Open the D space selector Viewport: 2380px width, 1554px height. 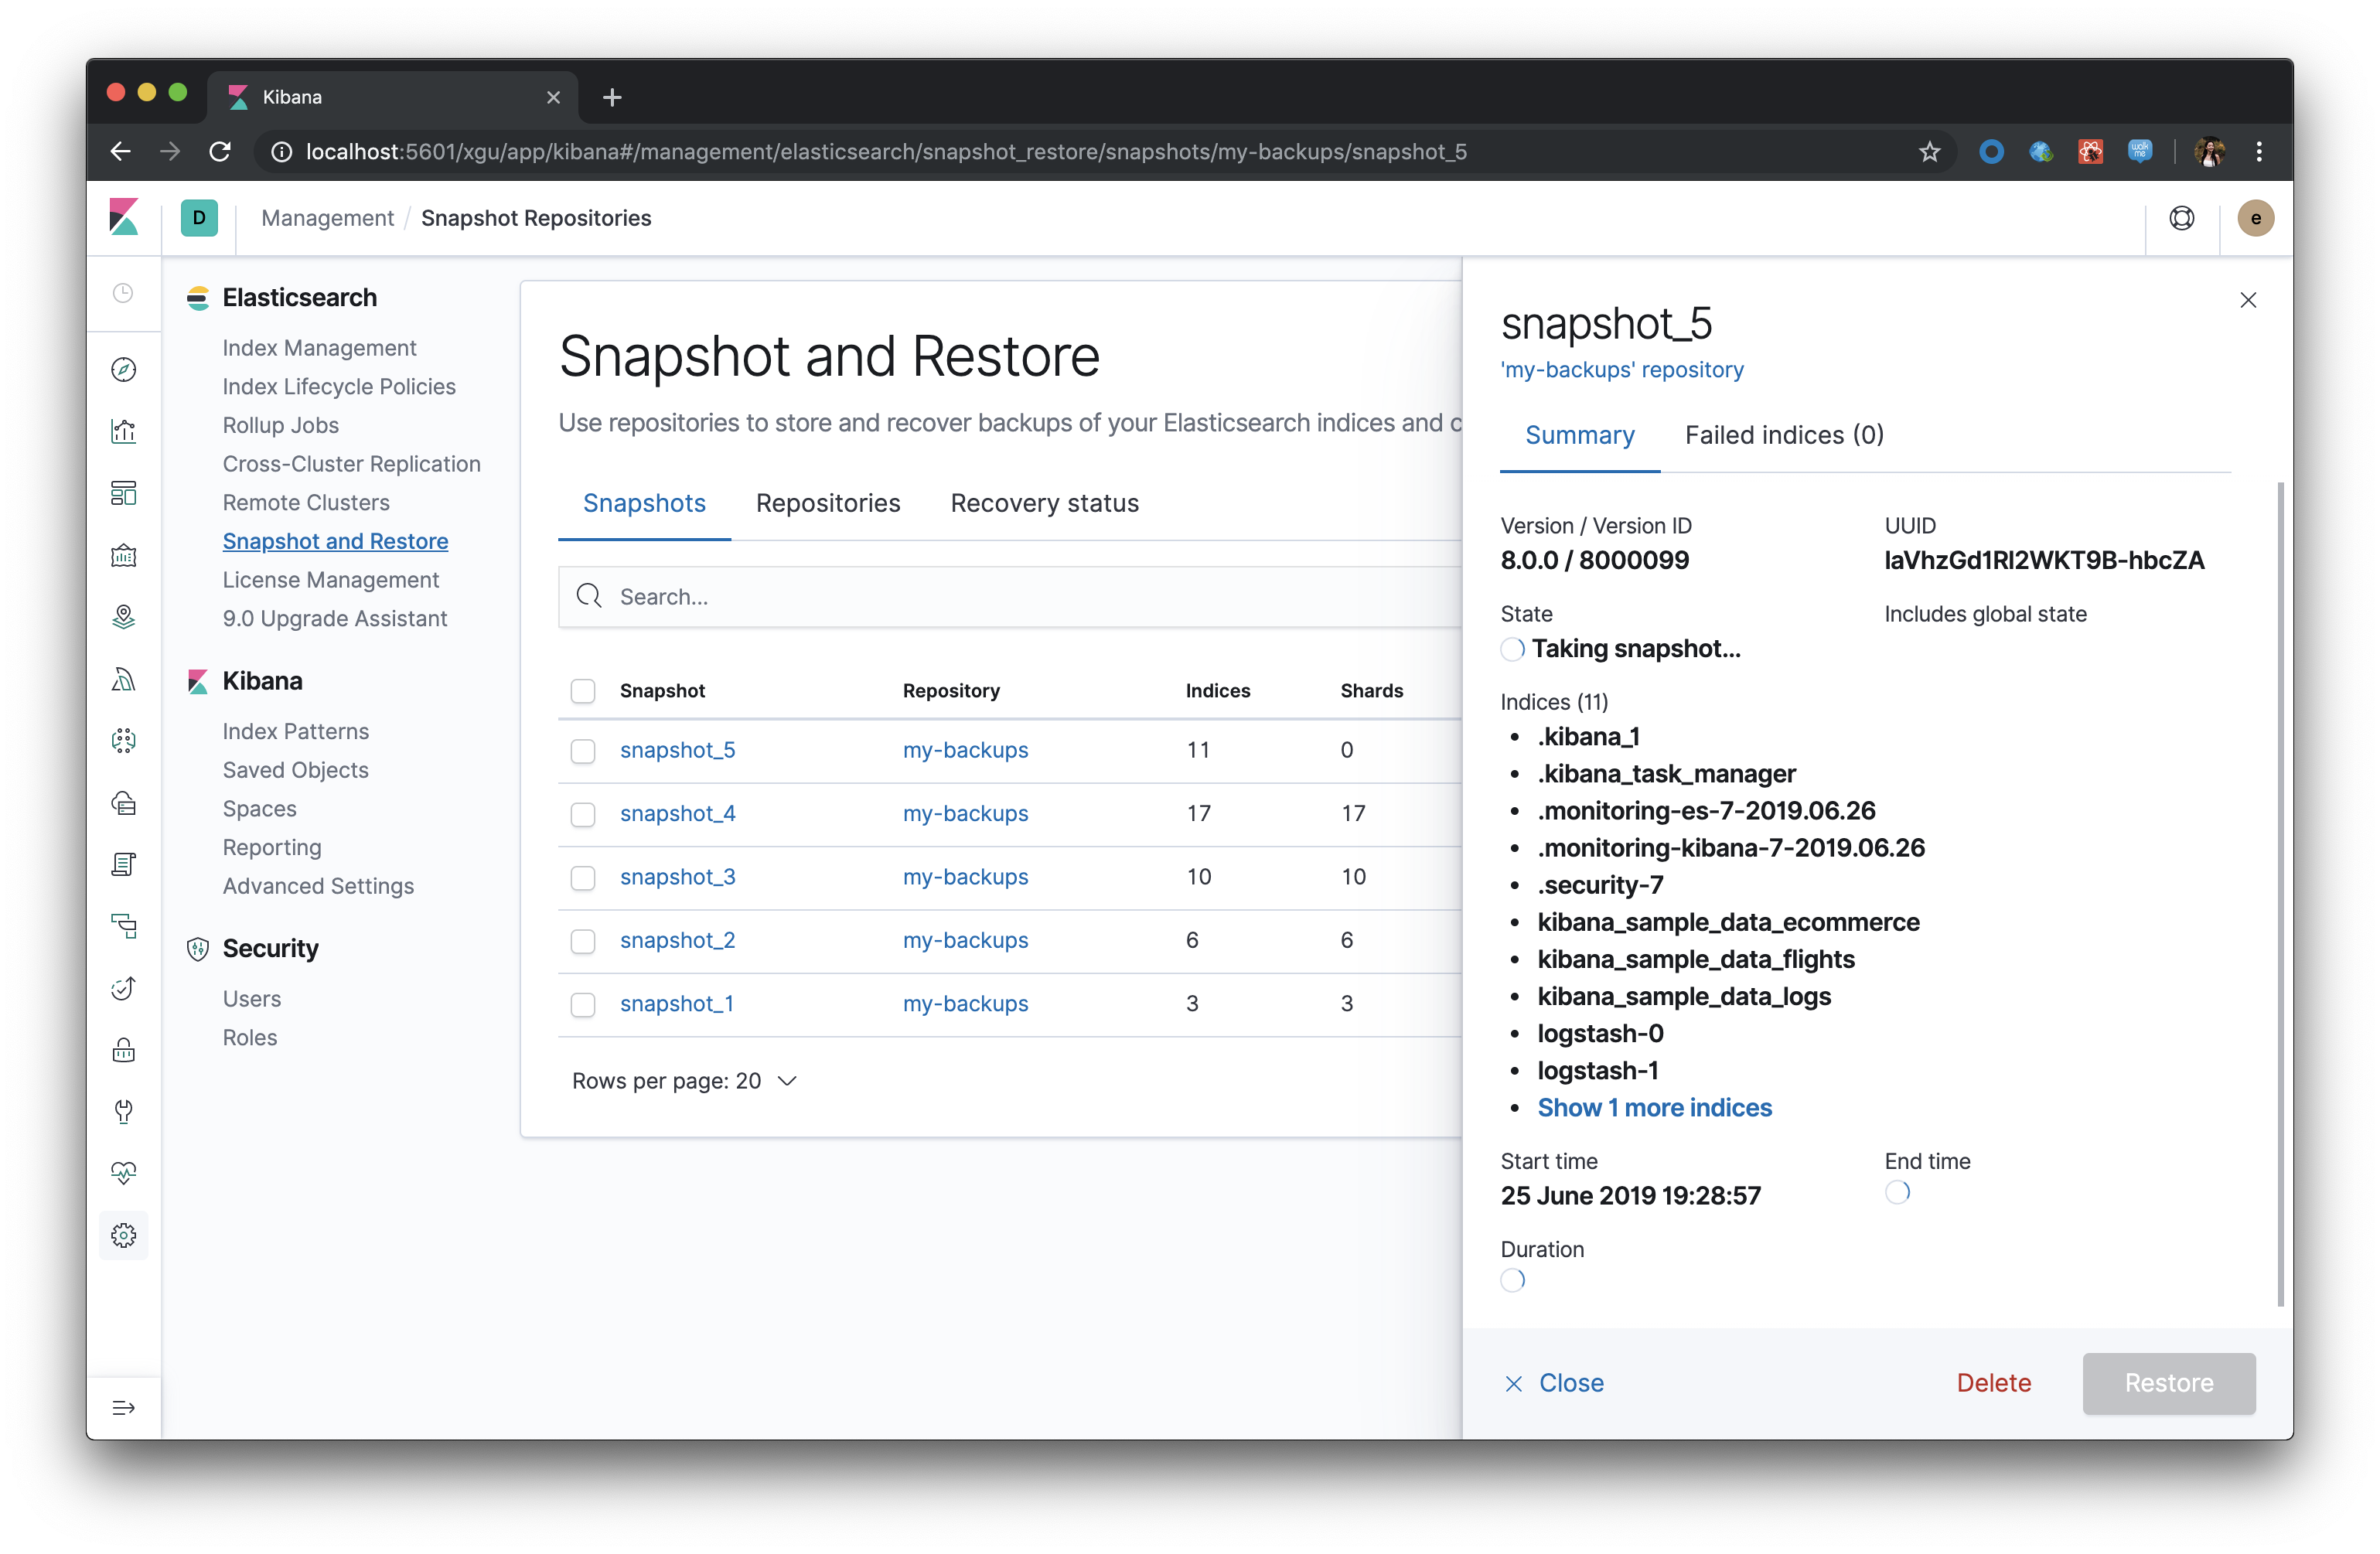click(x=199, y=218)
